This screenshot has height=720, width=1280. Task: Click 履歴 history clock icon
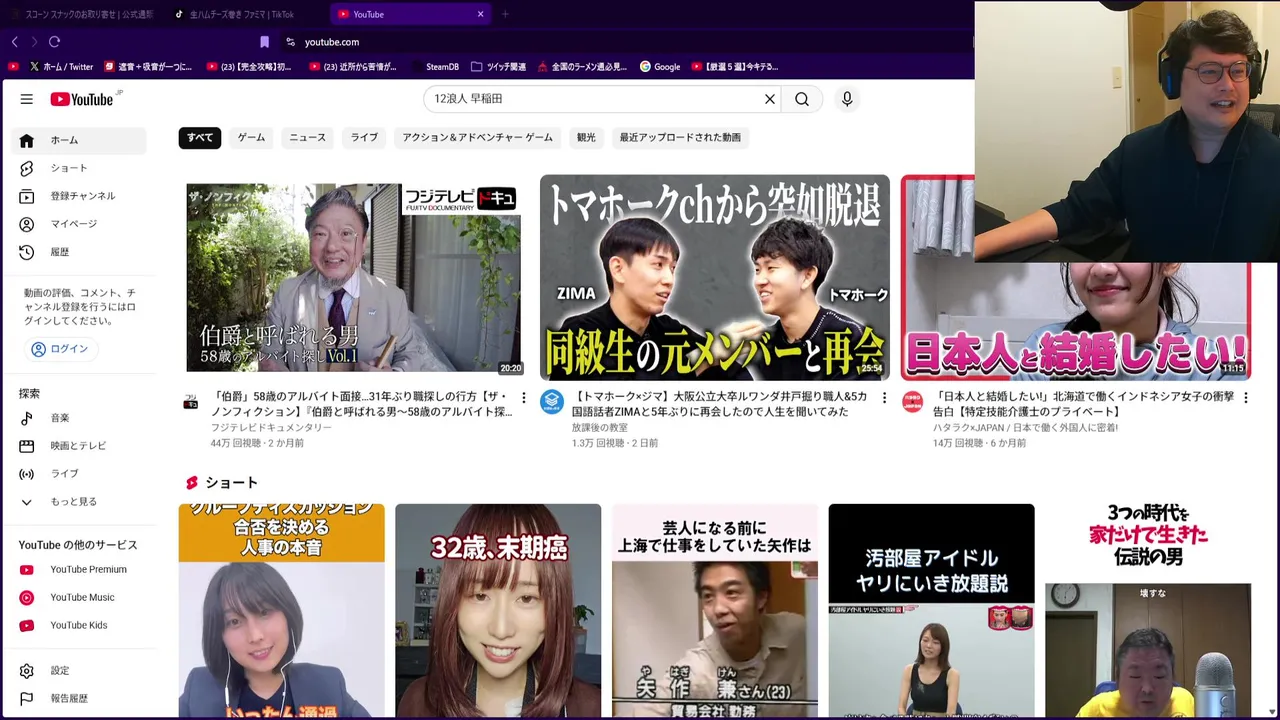pyautogui.click(x=27, y=252)
